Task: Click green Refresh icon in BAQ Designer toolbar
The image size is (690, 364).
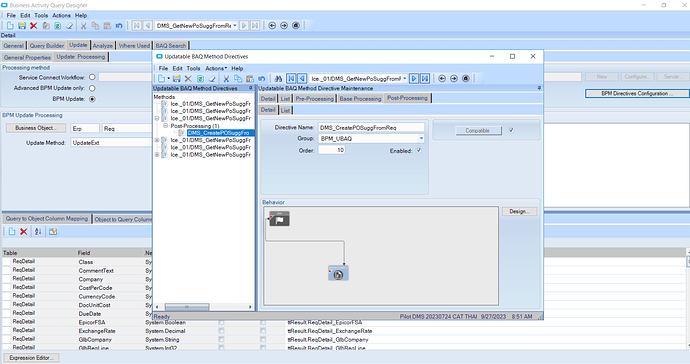Action: point(58,26)
